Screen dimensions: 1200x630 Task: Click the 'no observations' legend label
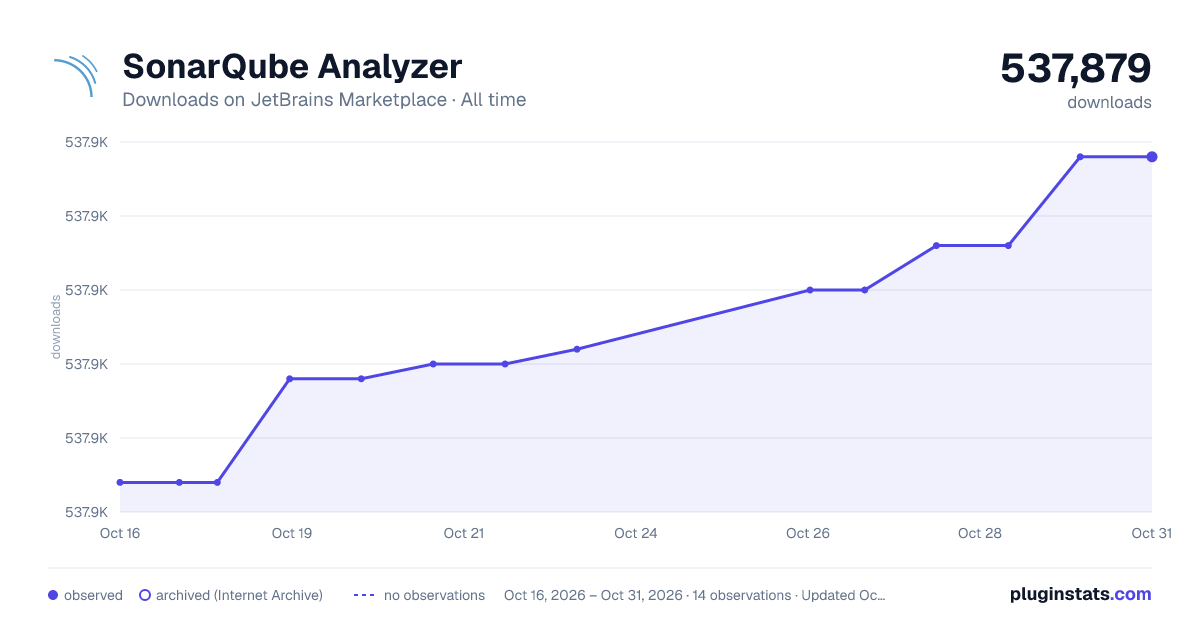point(434,595)
